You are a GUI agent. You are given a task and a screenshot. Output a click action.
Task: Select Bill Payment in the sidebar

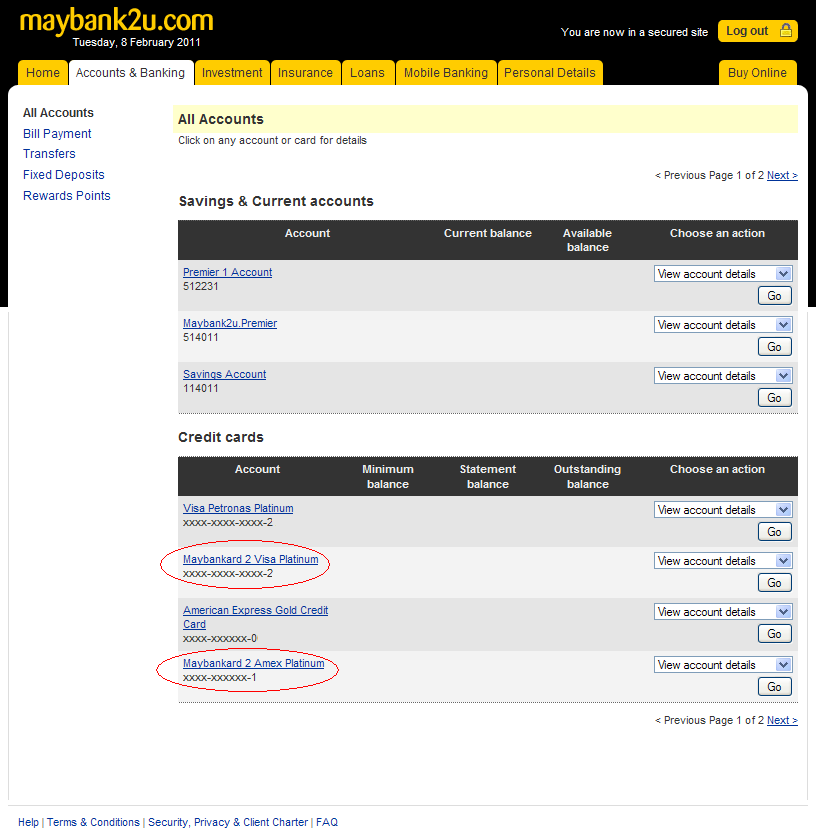[57, 134]
